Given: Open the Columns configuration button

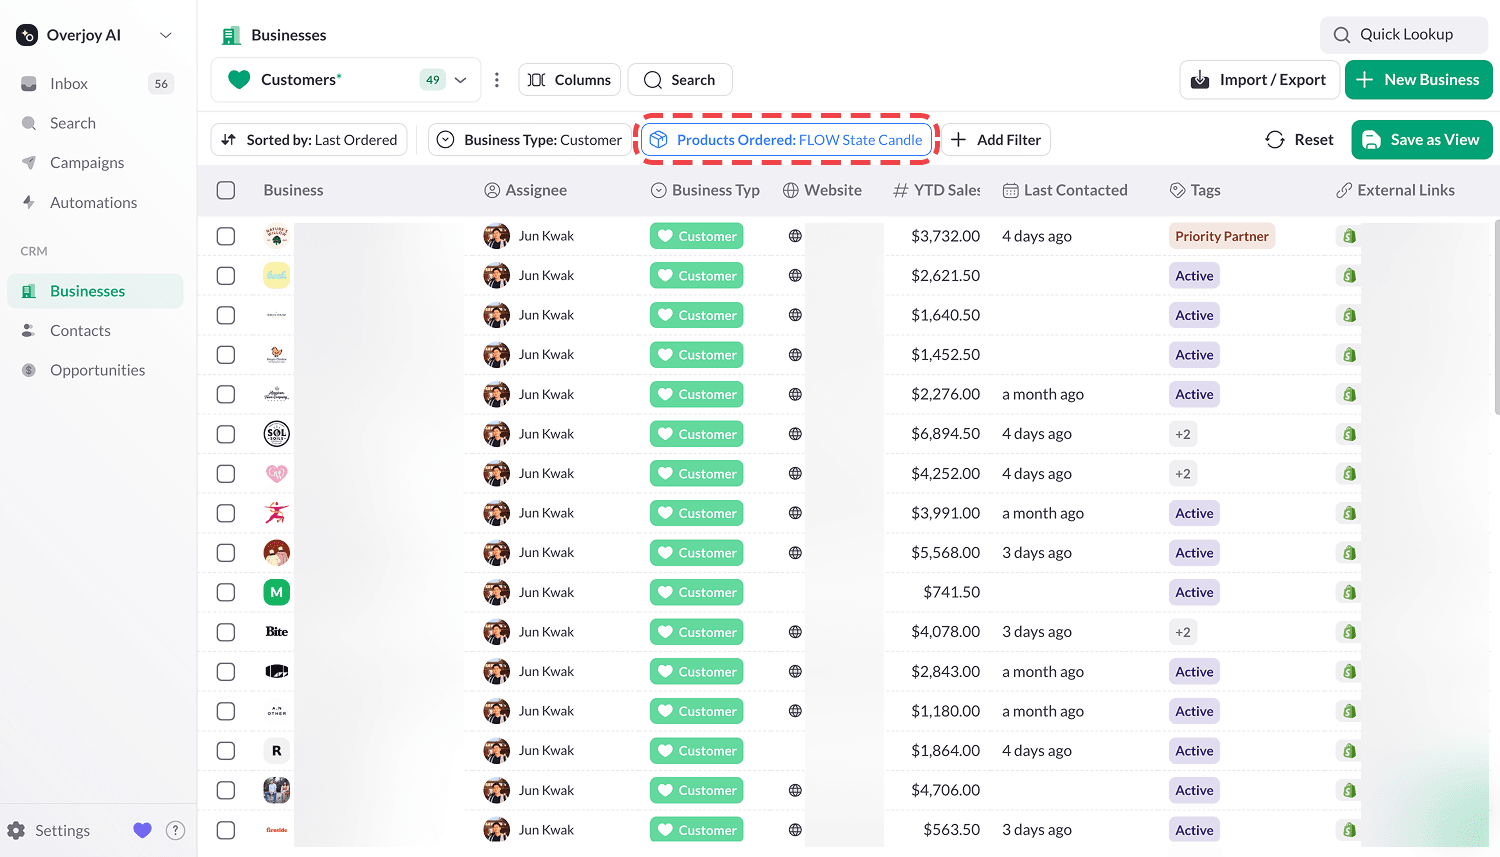Looking at the screenshot, I should pos(569,80).
